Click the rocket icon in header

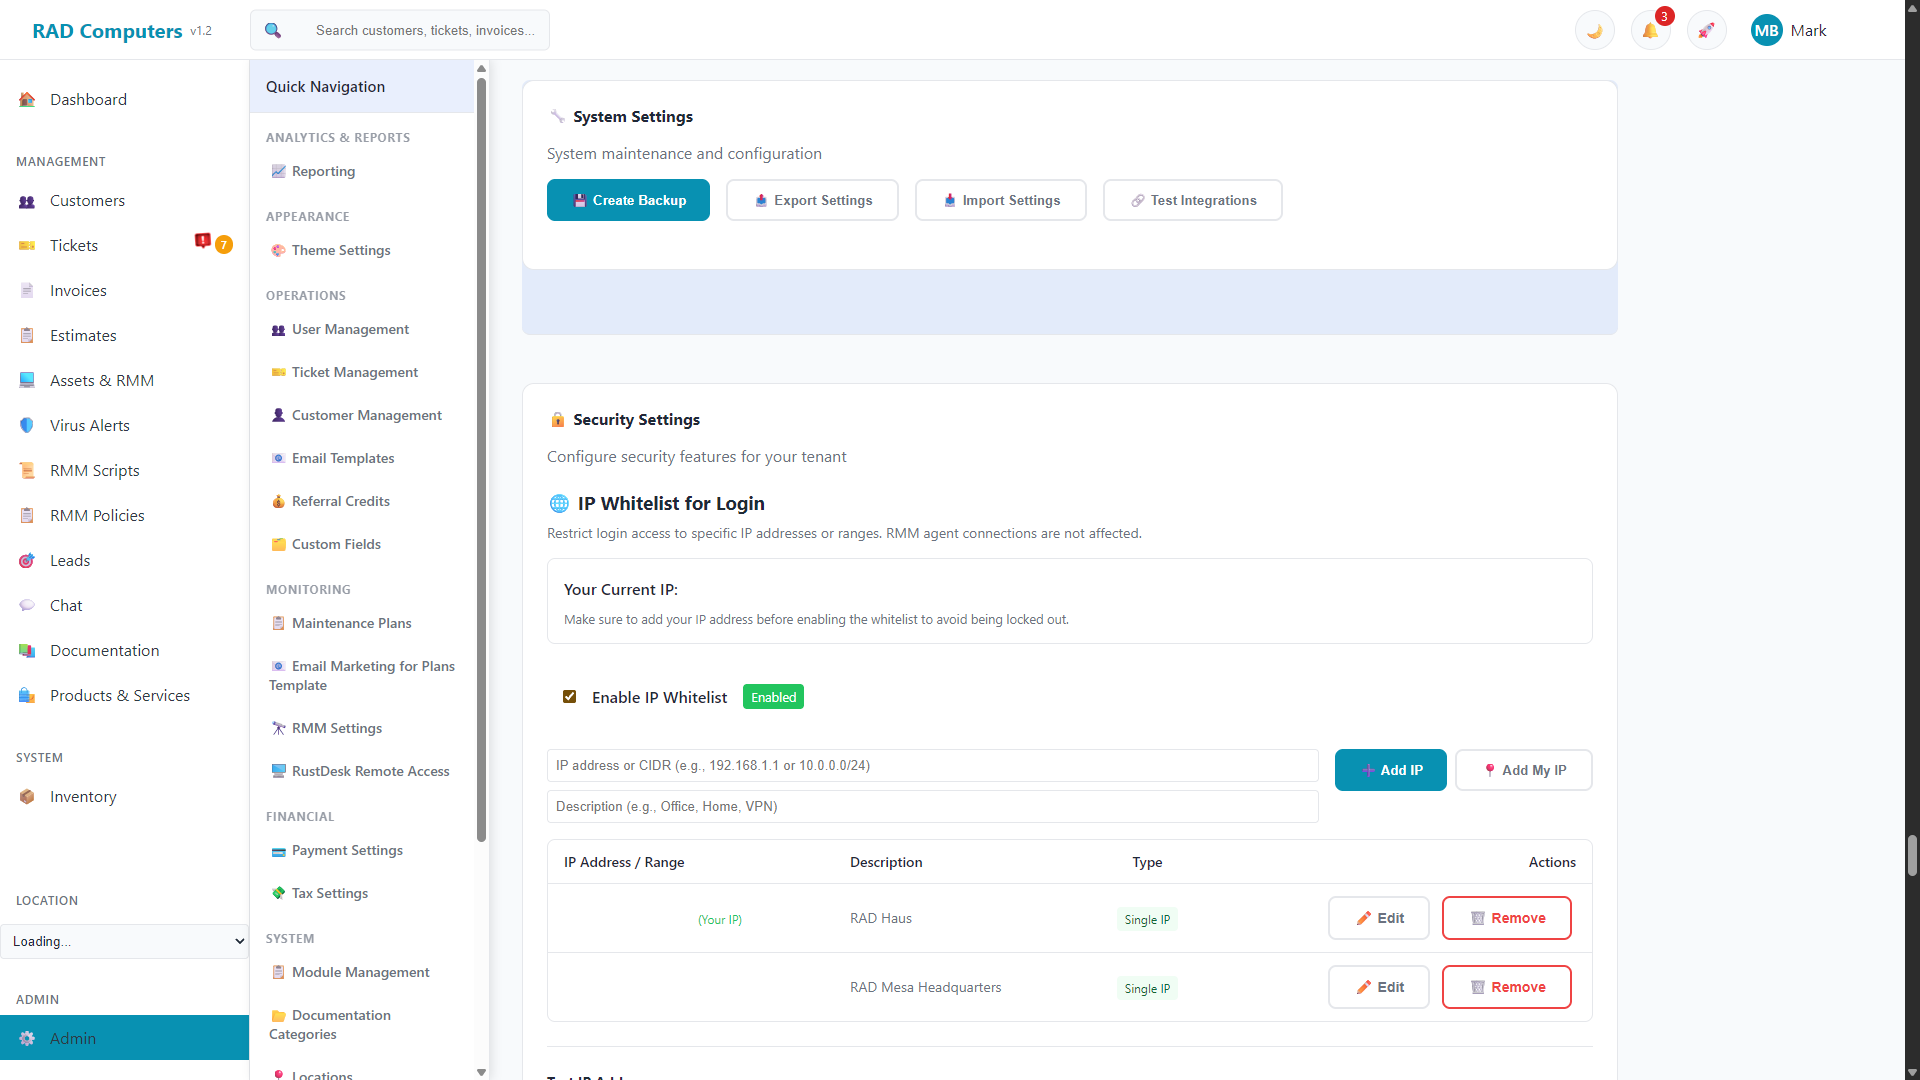pos(1706,30)
